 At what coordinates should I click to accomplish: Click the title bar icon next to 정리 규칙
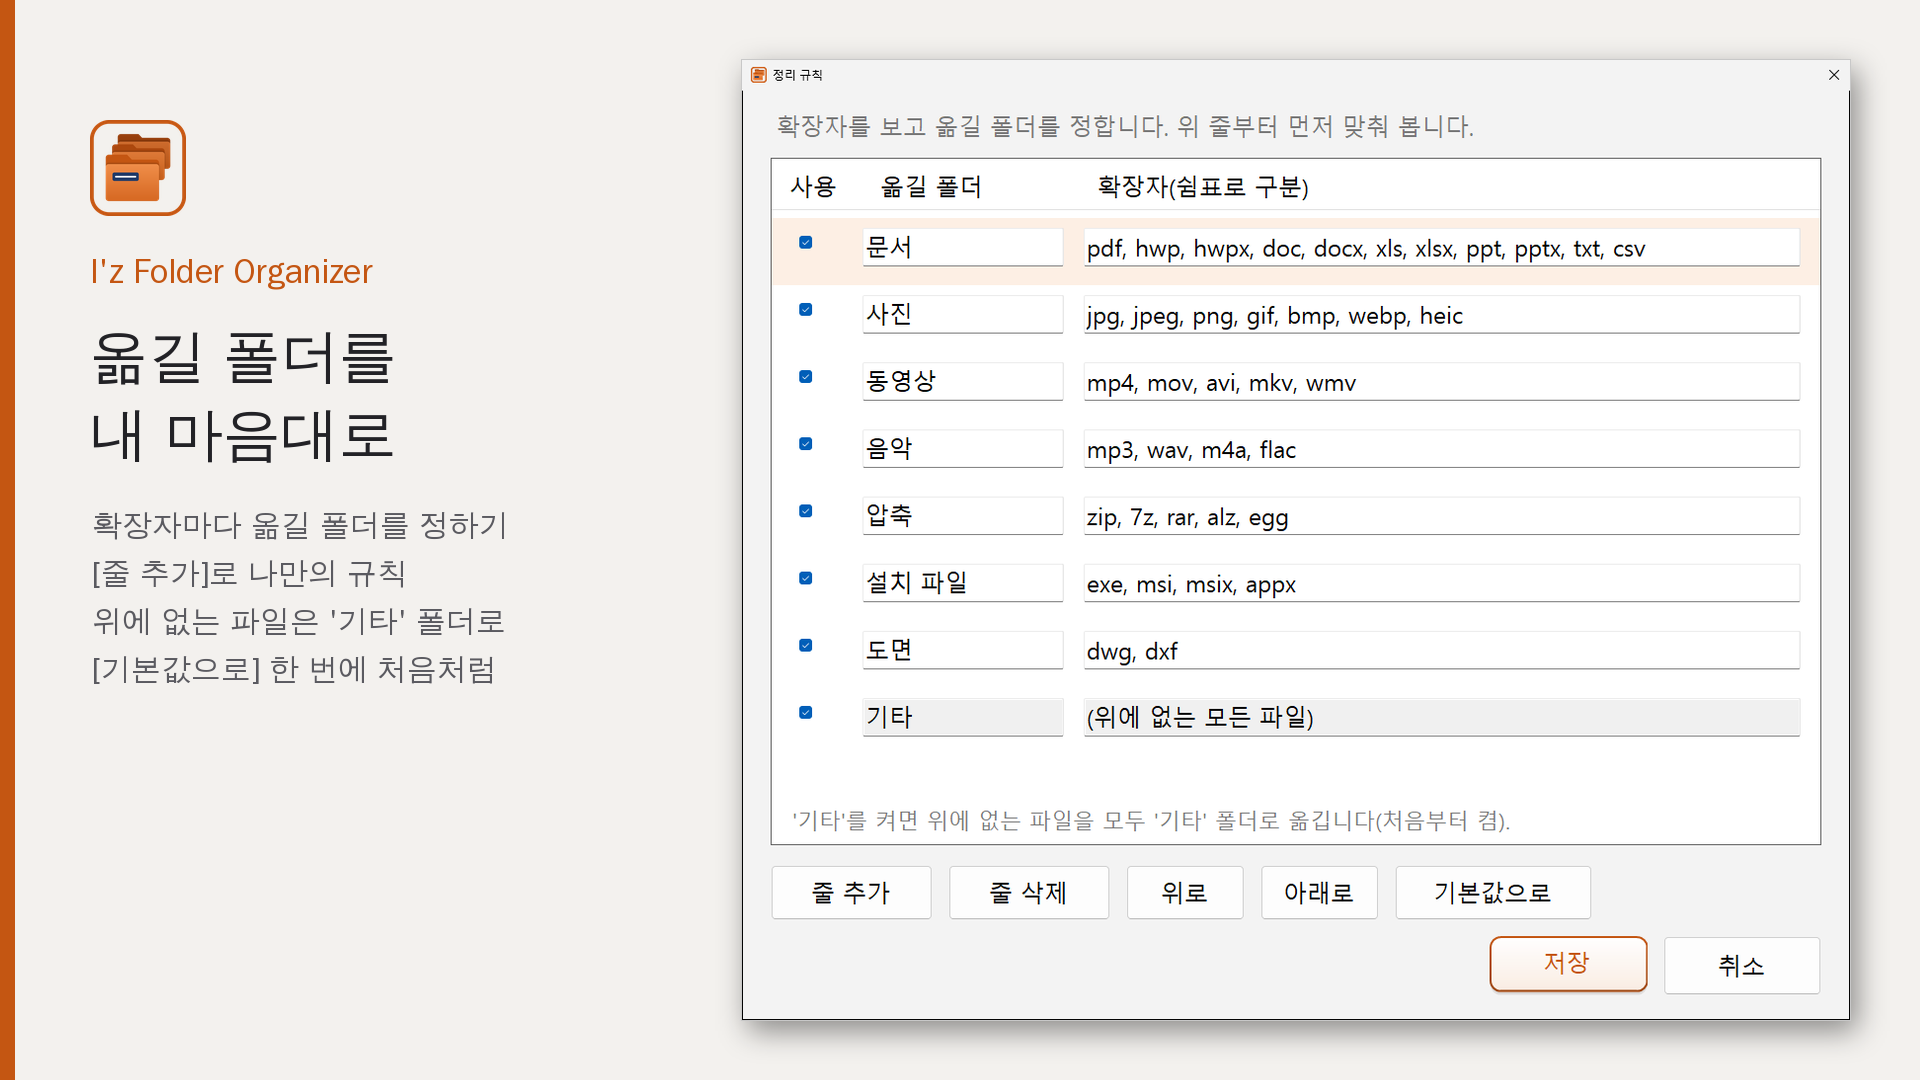tap(759, 75)
